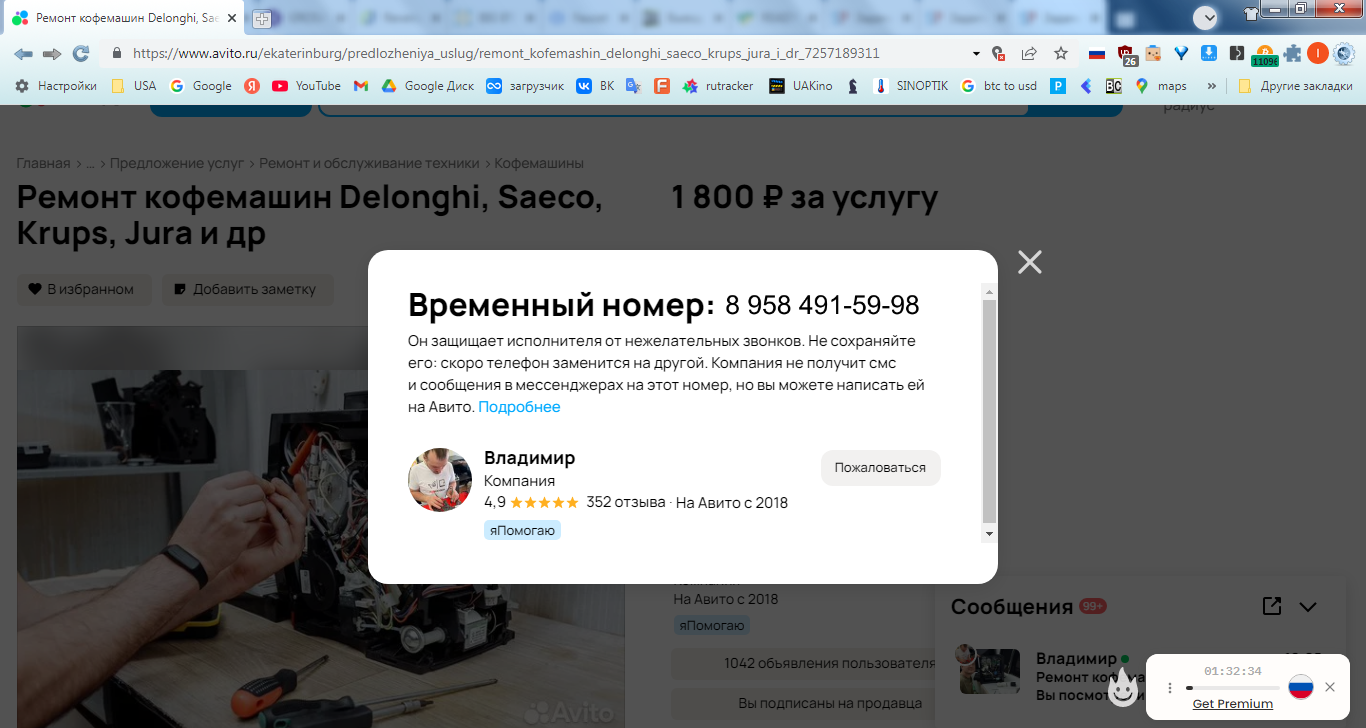Expand the tab search chevron button

1206,17
